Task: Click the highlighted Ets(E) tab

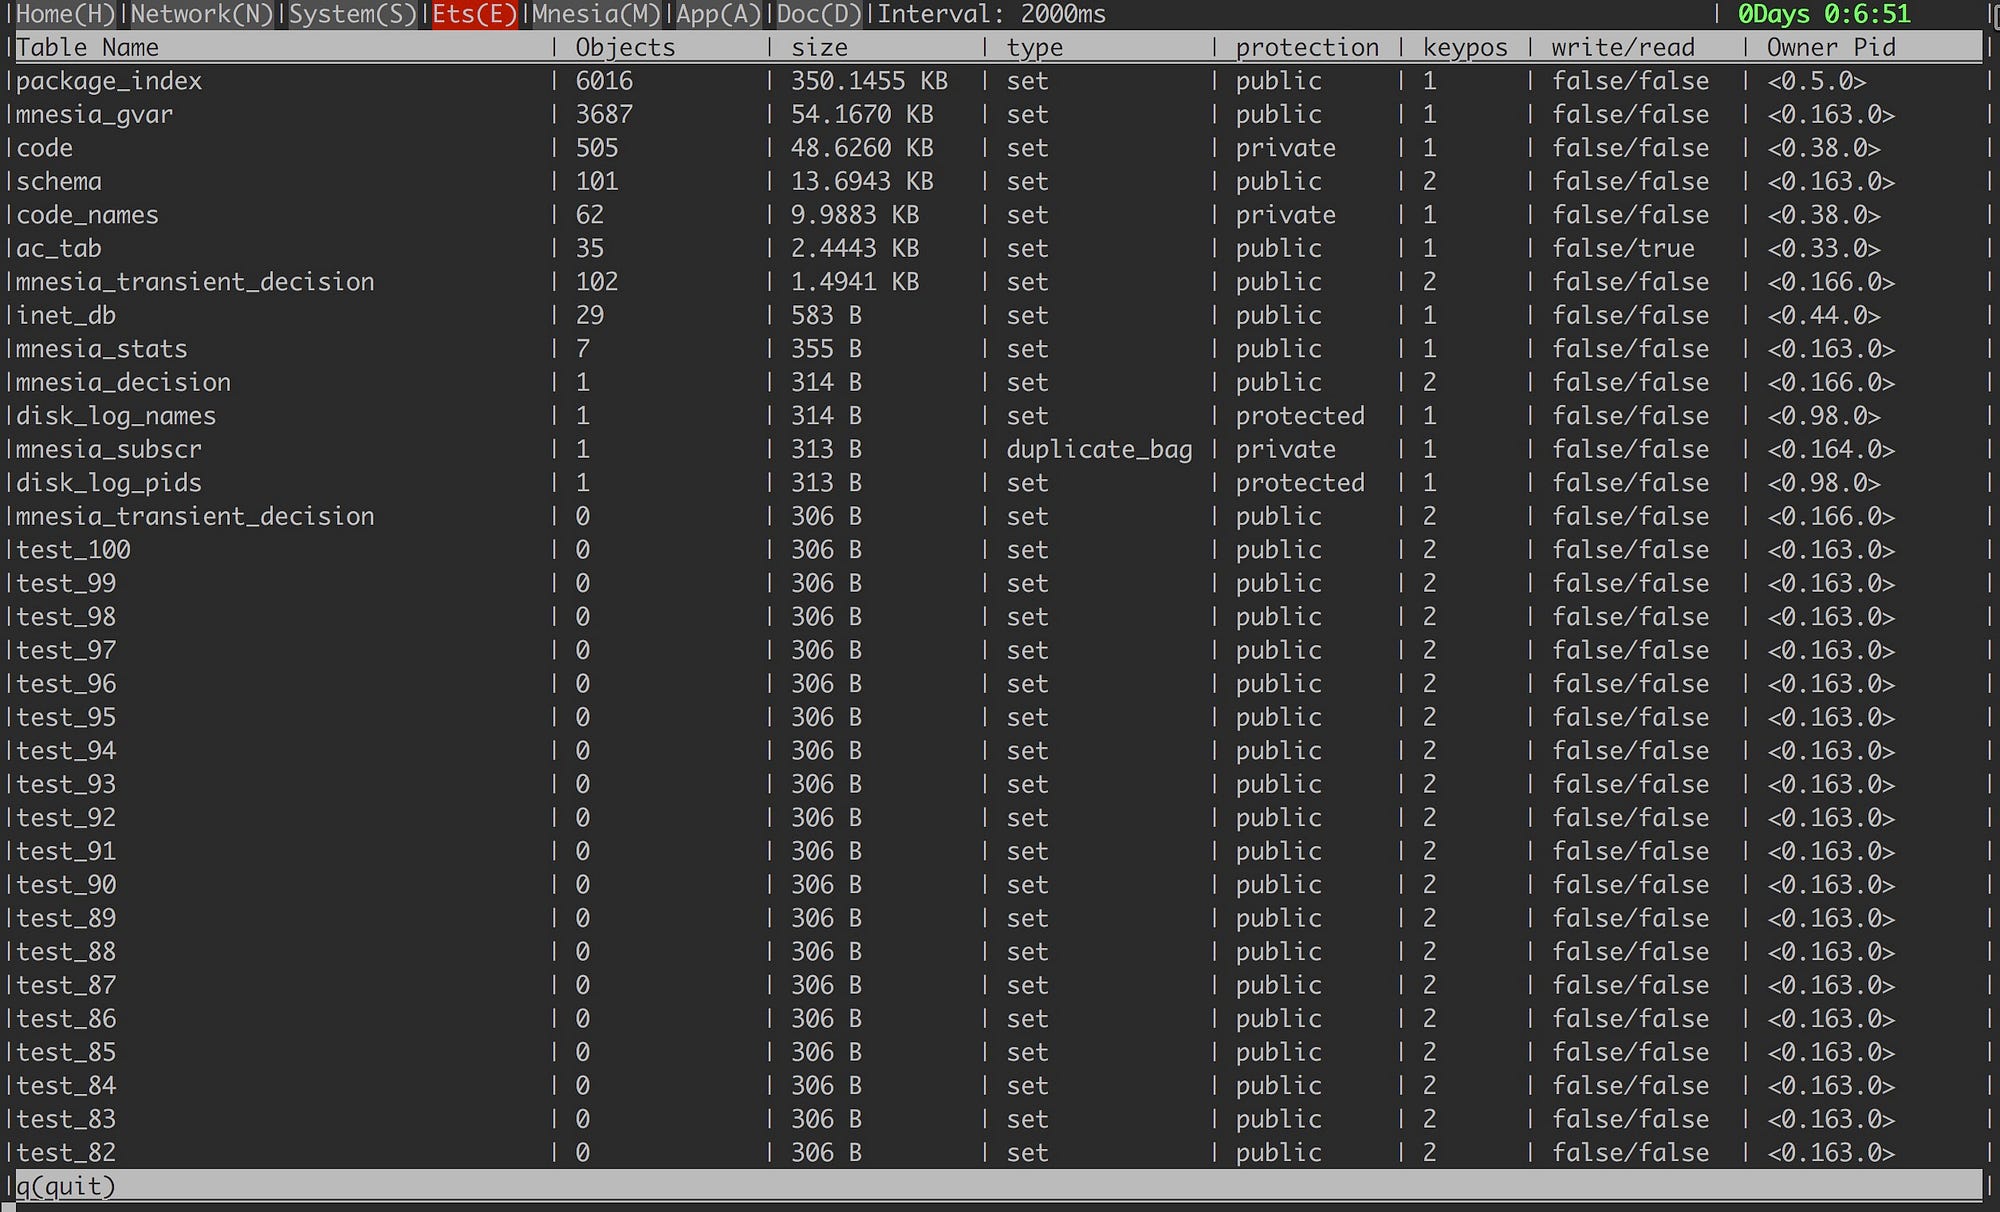Action: coord(474,14)
